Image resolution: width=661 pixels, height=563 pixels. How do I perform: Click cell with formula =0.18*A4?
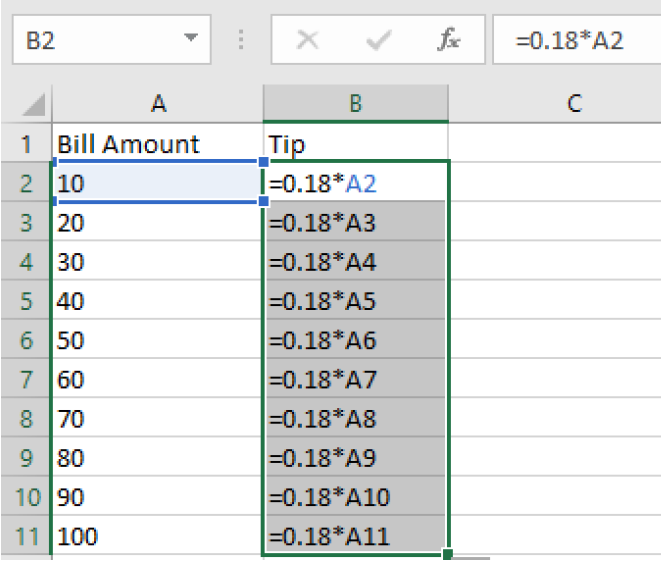click(x=356, y=261)
